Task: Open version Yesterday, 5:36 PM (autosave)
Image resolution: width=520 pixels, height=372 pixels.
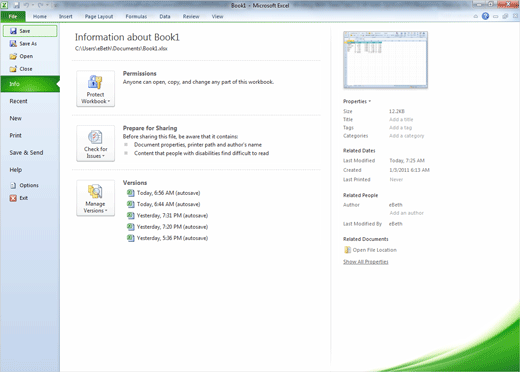Action: pyautogui.click(x=172, y=238)
